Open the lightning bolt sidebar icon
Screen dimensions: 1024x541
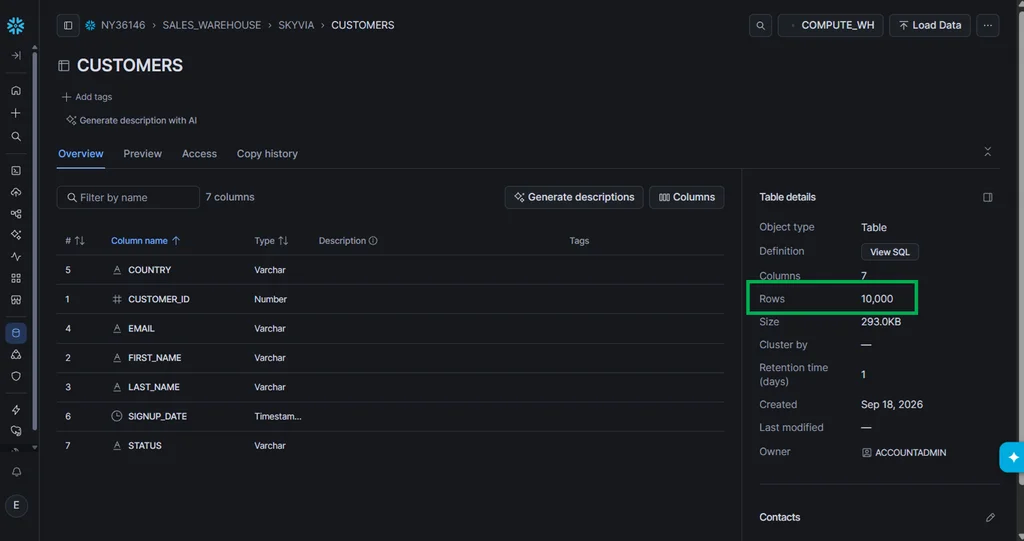16,410
